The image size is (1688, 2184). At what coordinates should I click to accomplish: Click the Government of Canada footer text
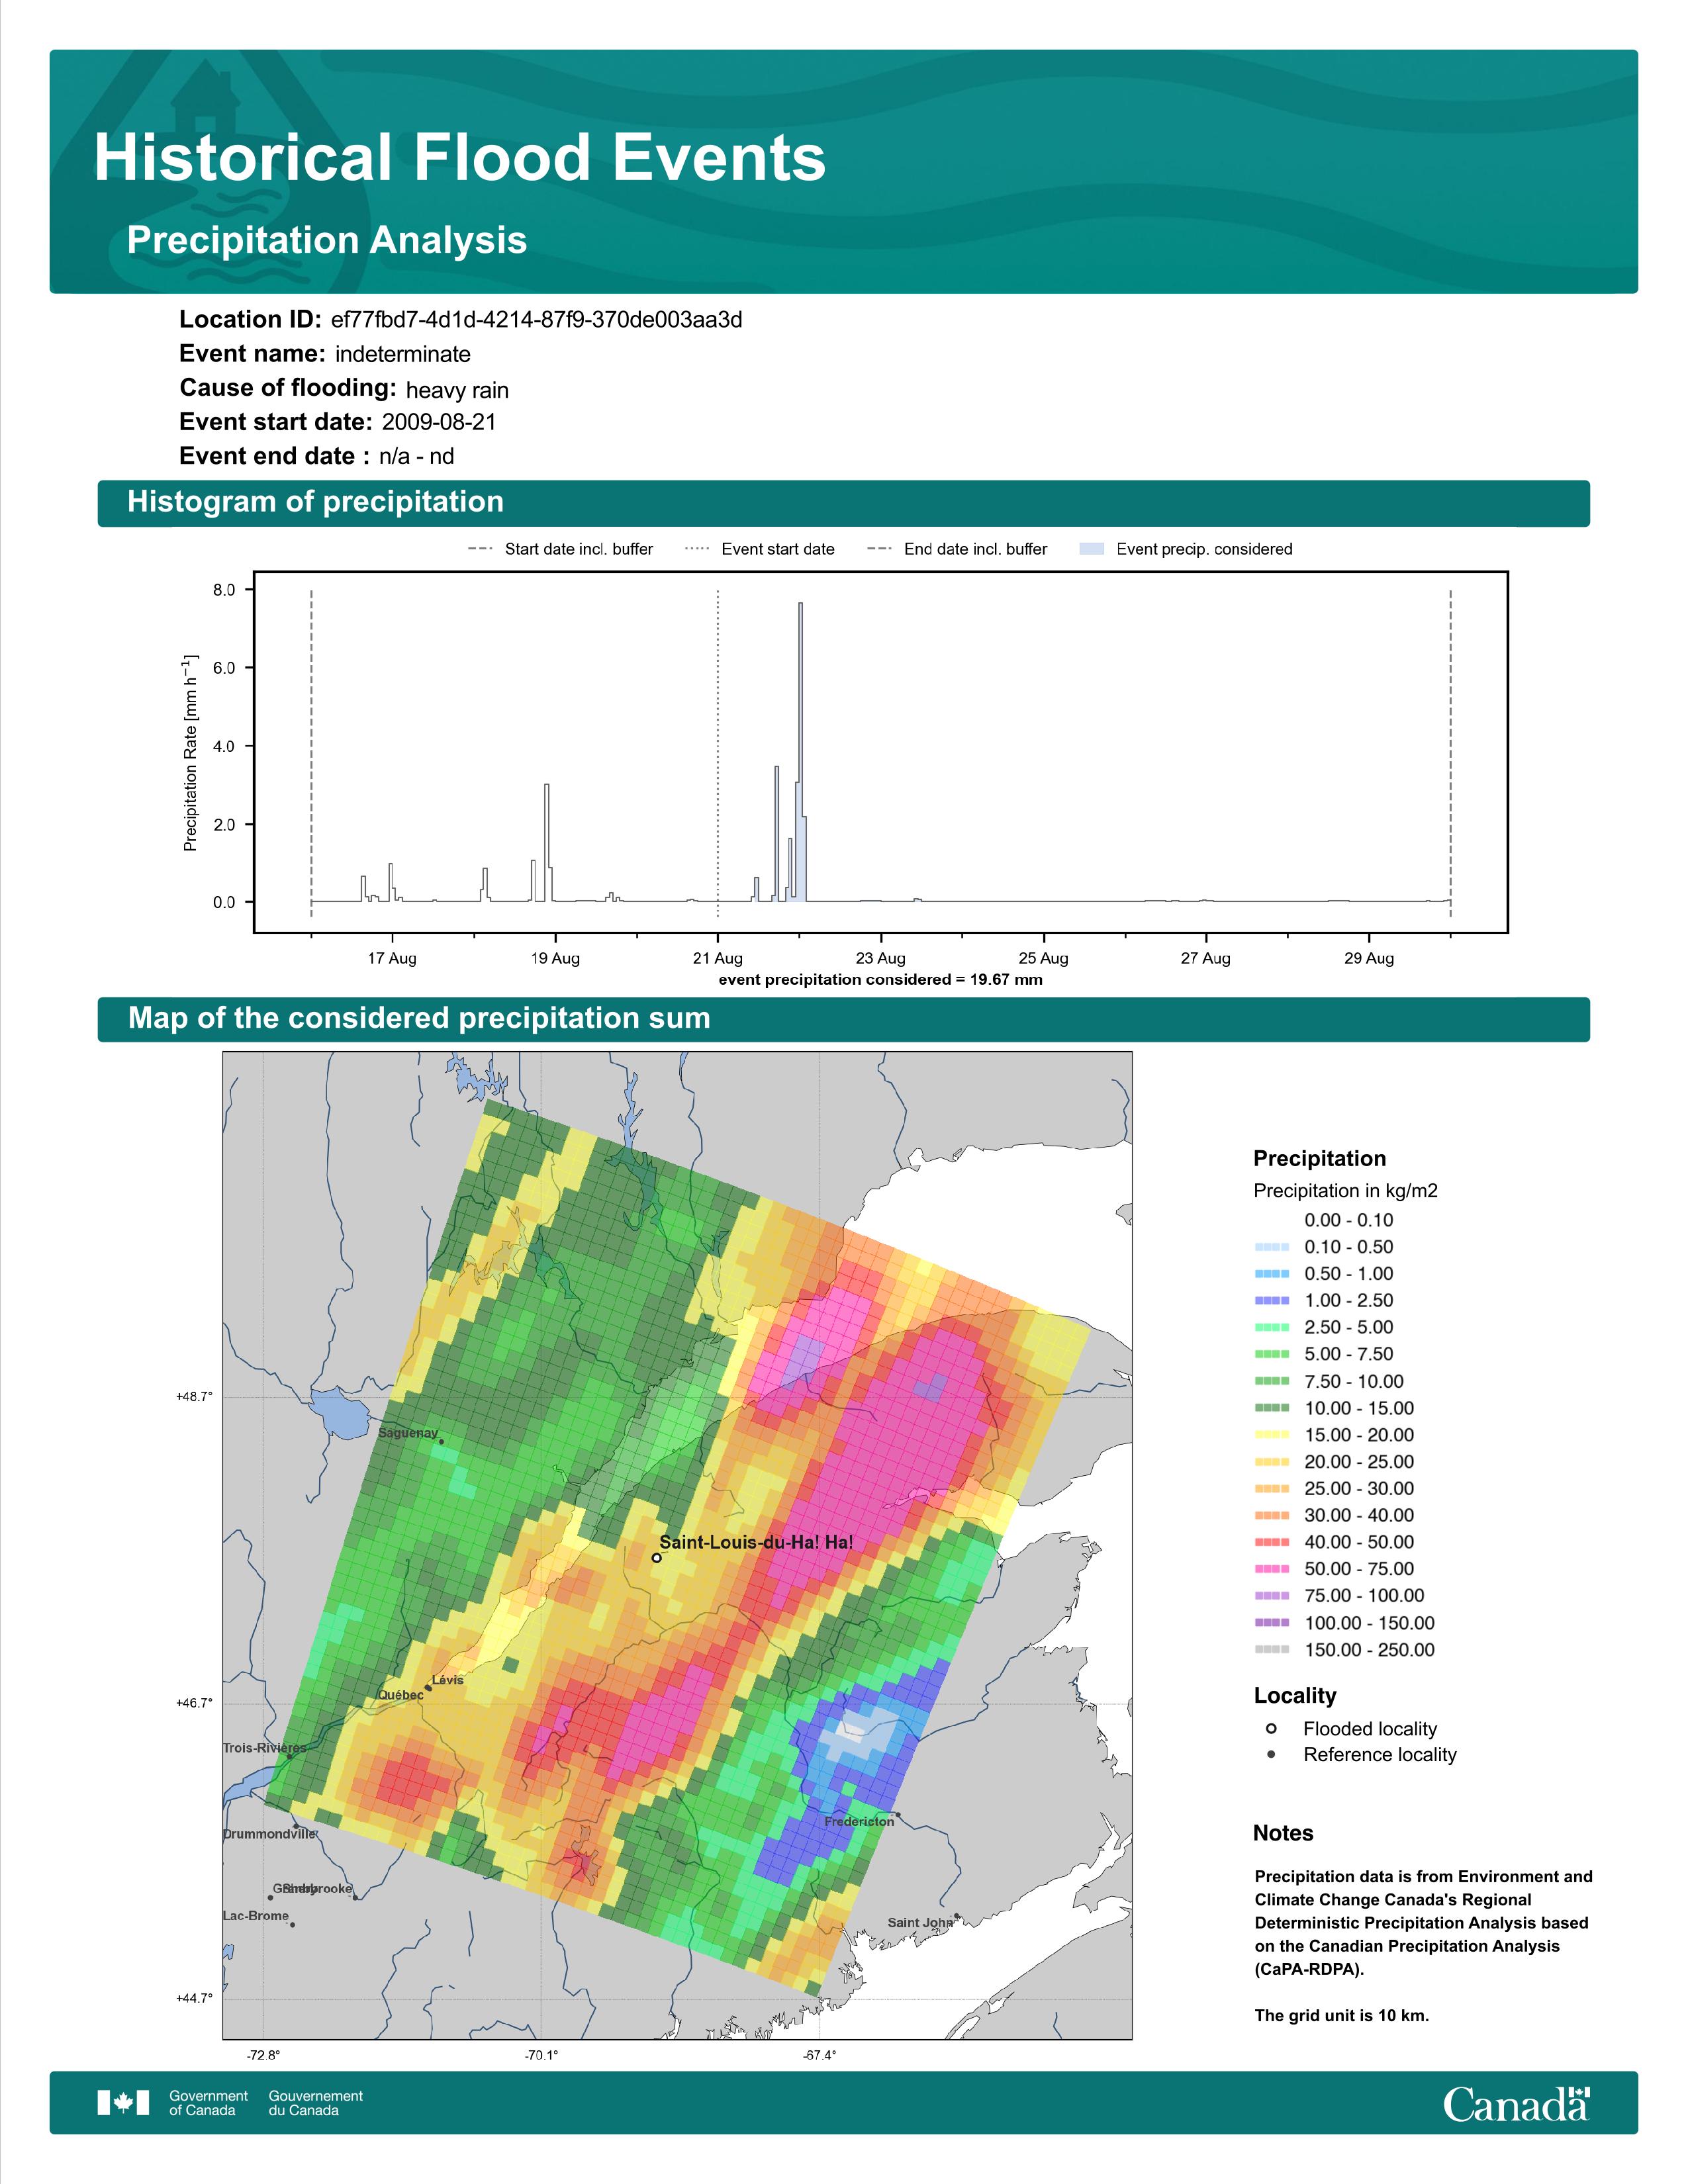coord(208,2103)
